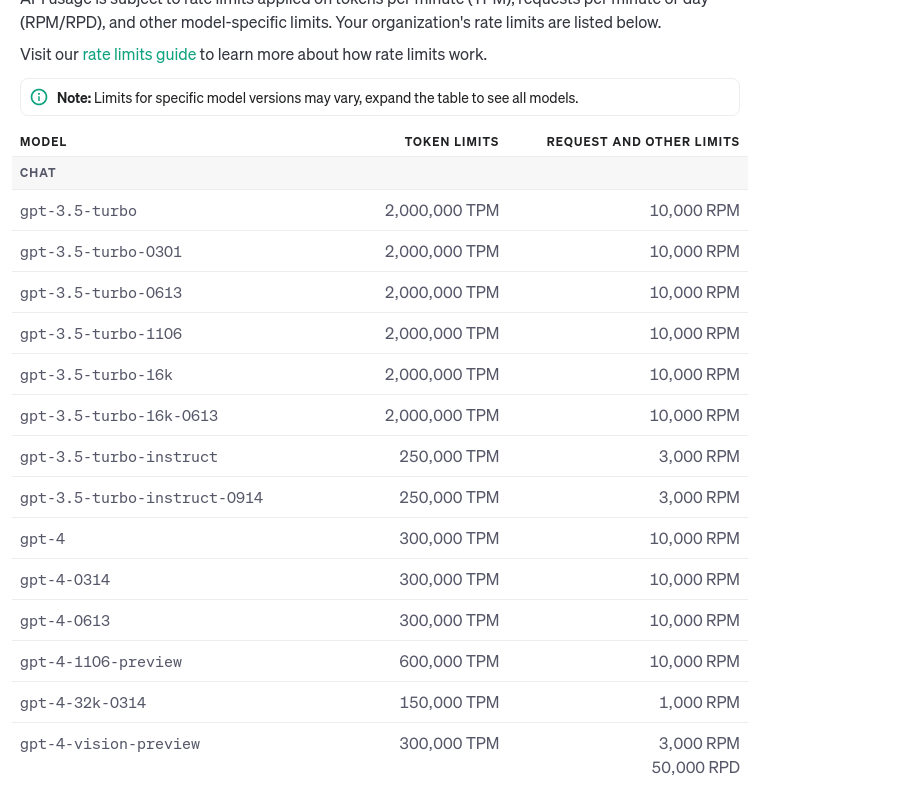Click the 250,000 TPM value for gpt-3.5-turbo-instruct

[449, 457]
